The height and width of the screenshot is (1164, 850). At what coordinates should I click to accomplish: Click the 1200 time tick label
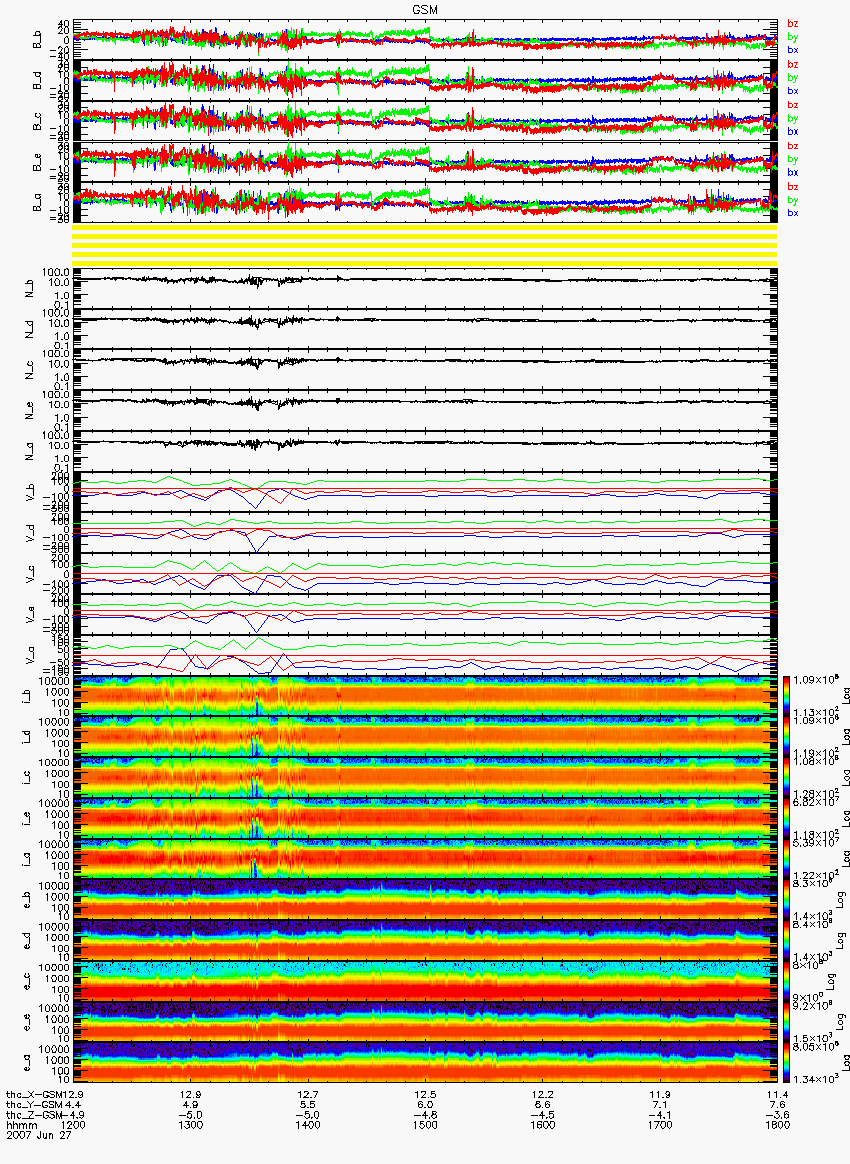[x=73, y=1125]
